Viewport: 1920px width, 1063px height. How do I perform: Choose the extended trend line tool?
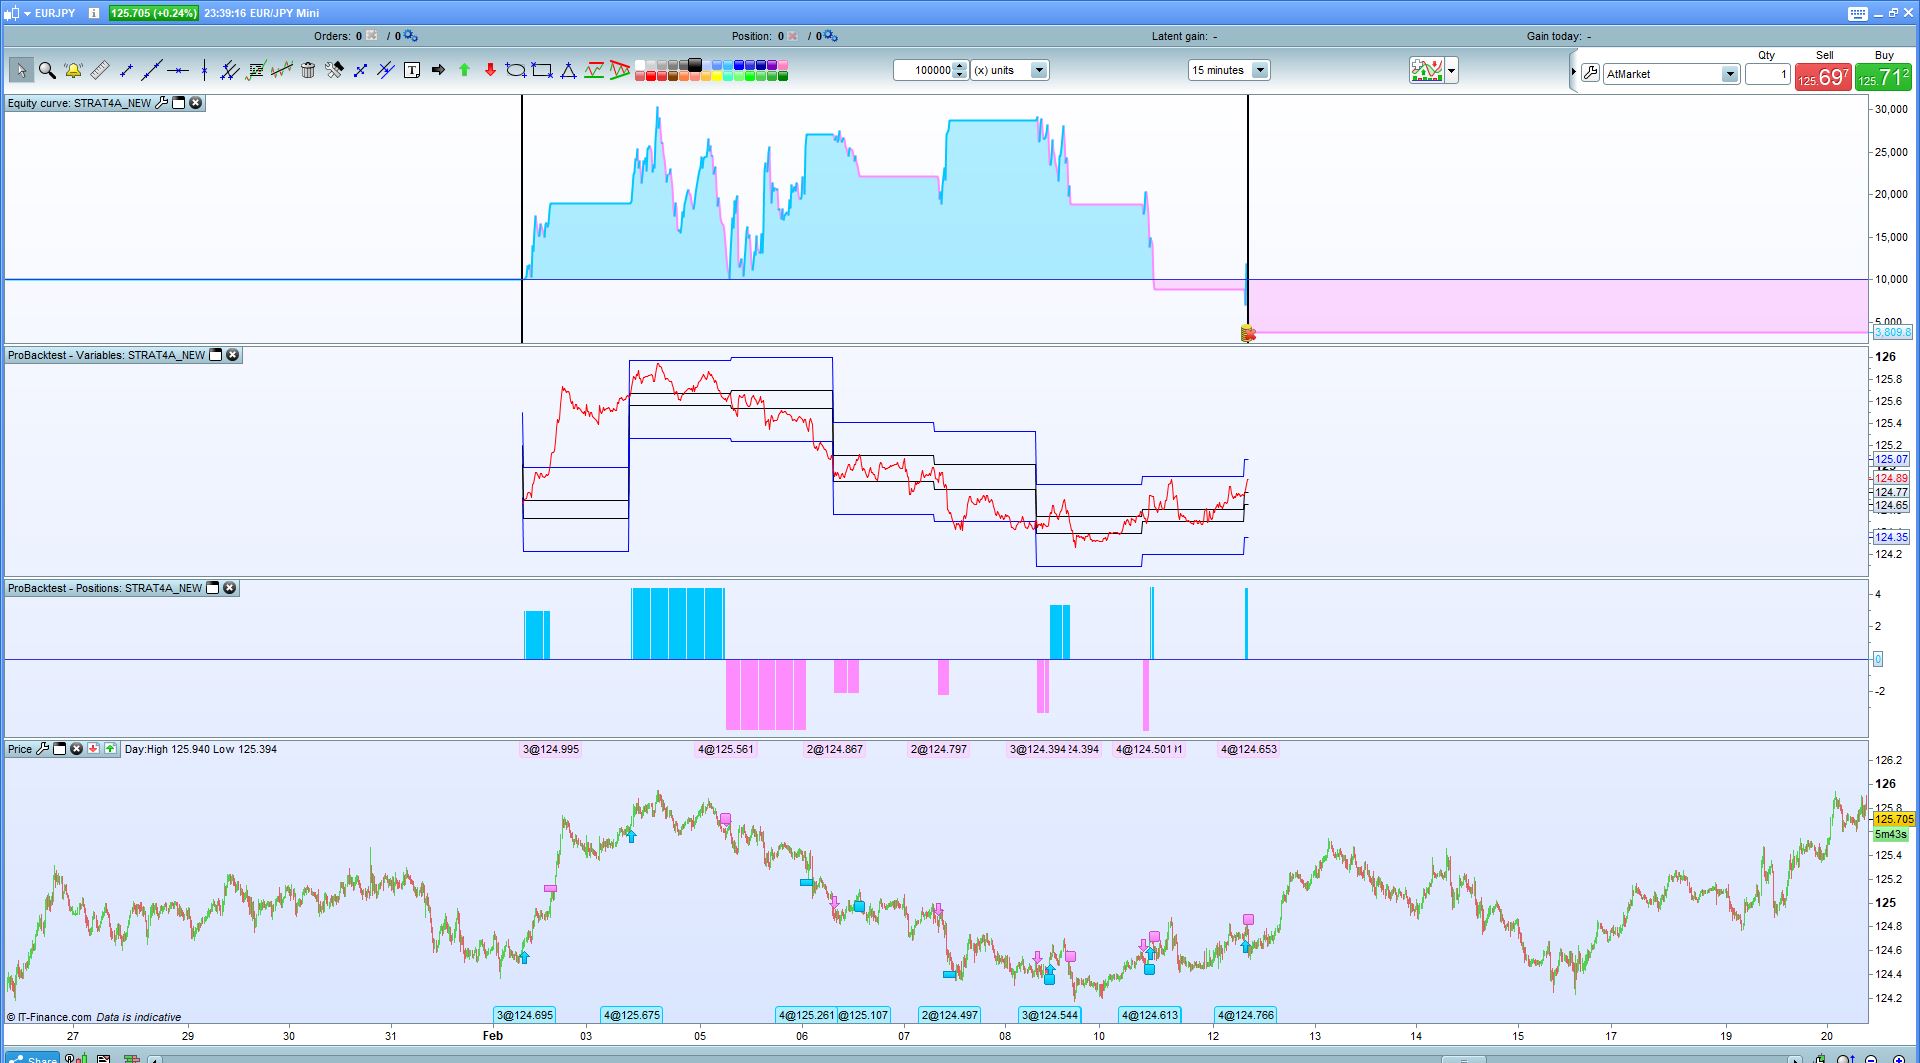pyautogui.click(x=152, y=70)
